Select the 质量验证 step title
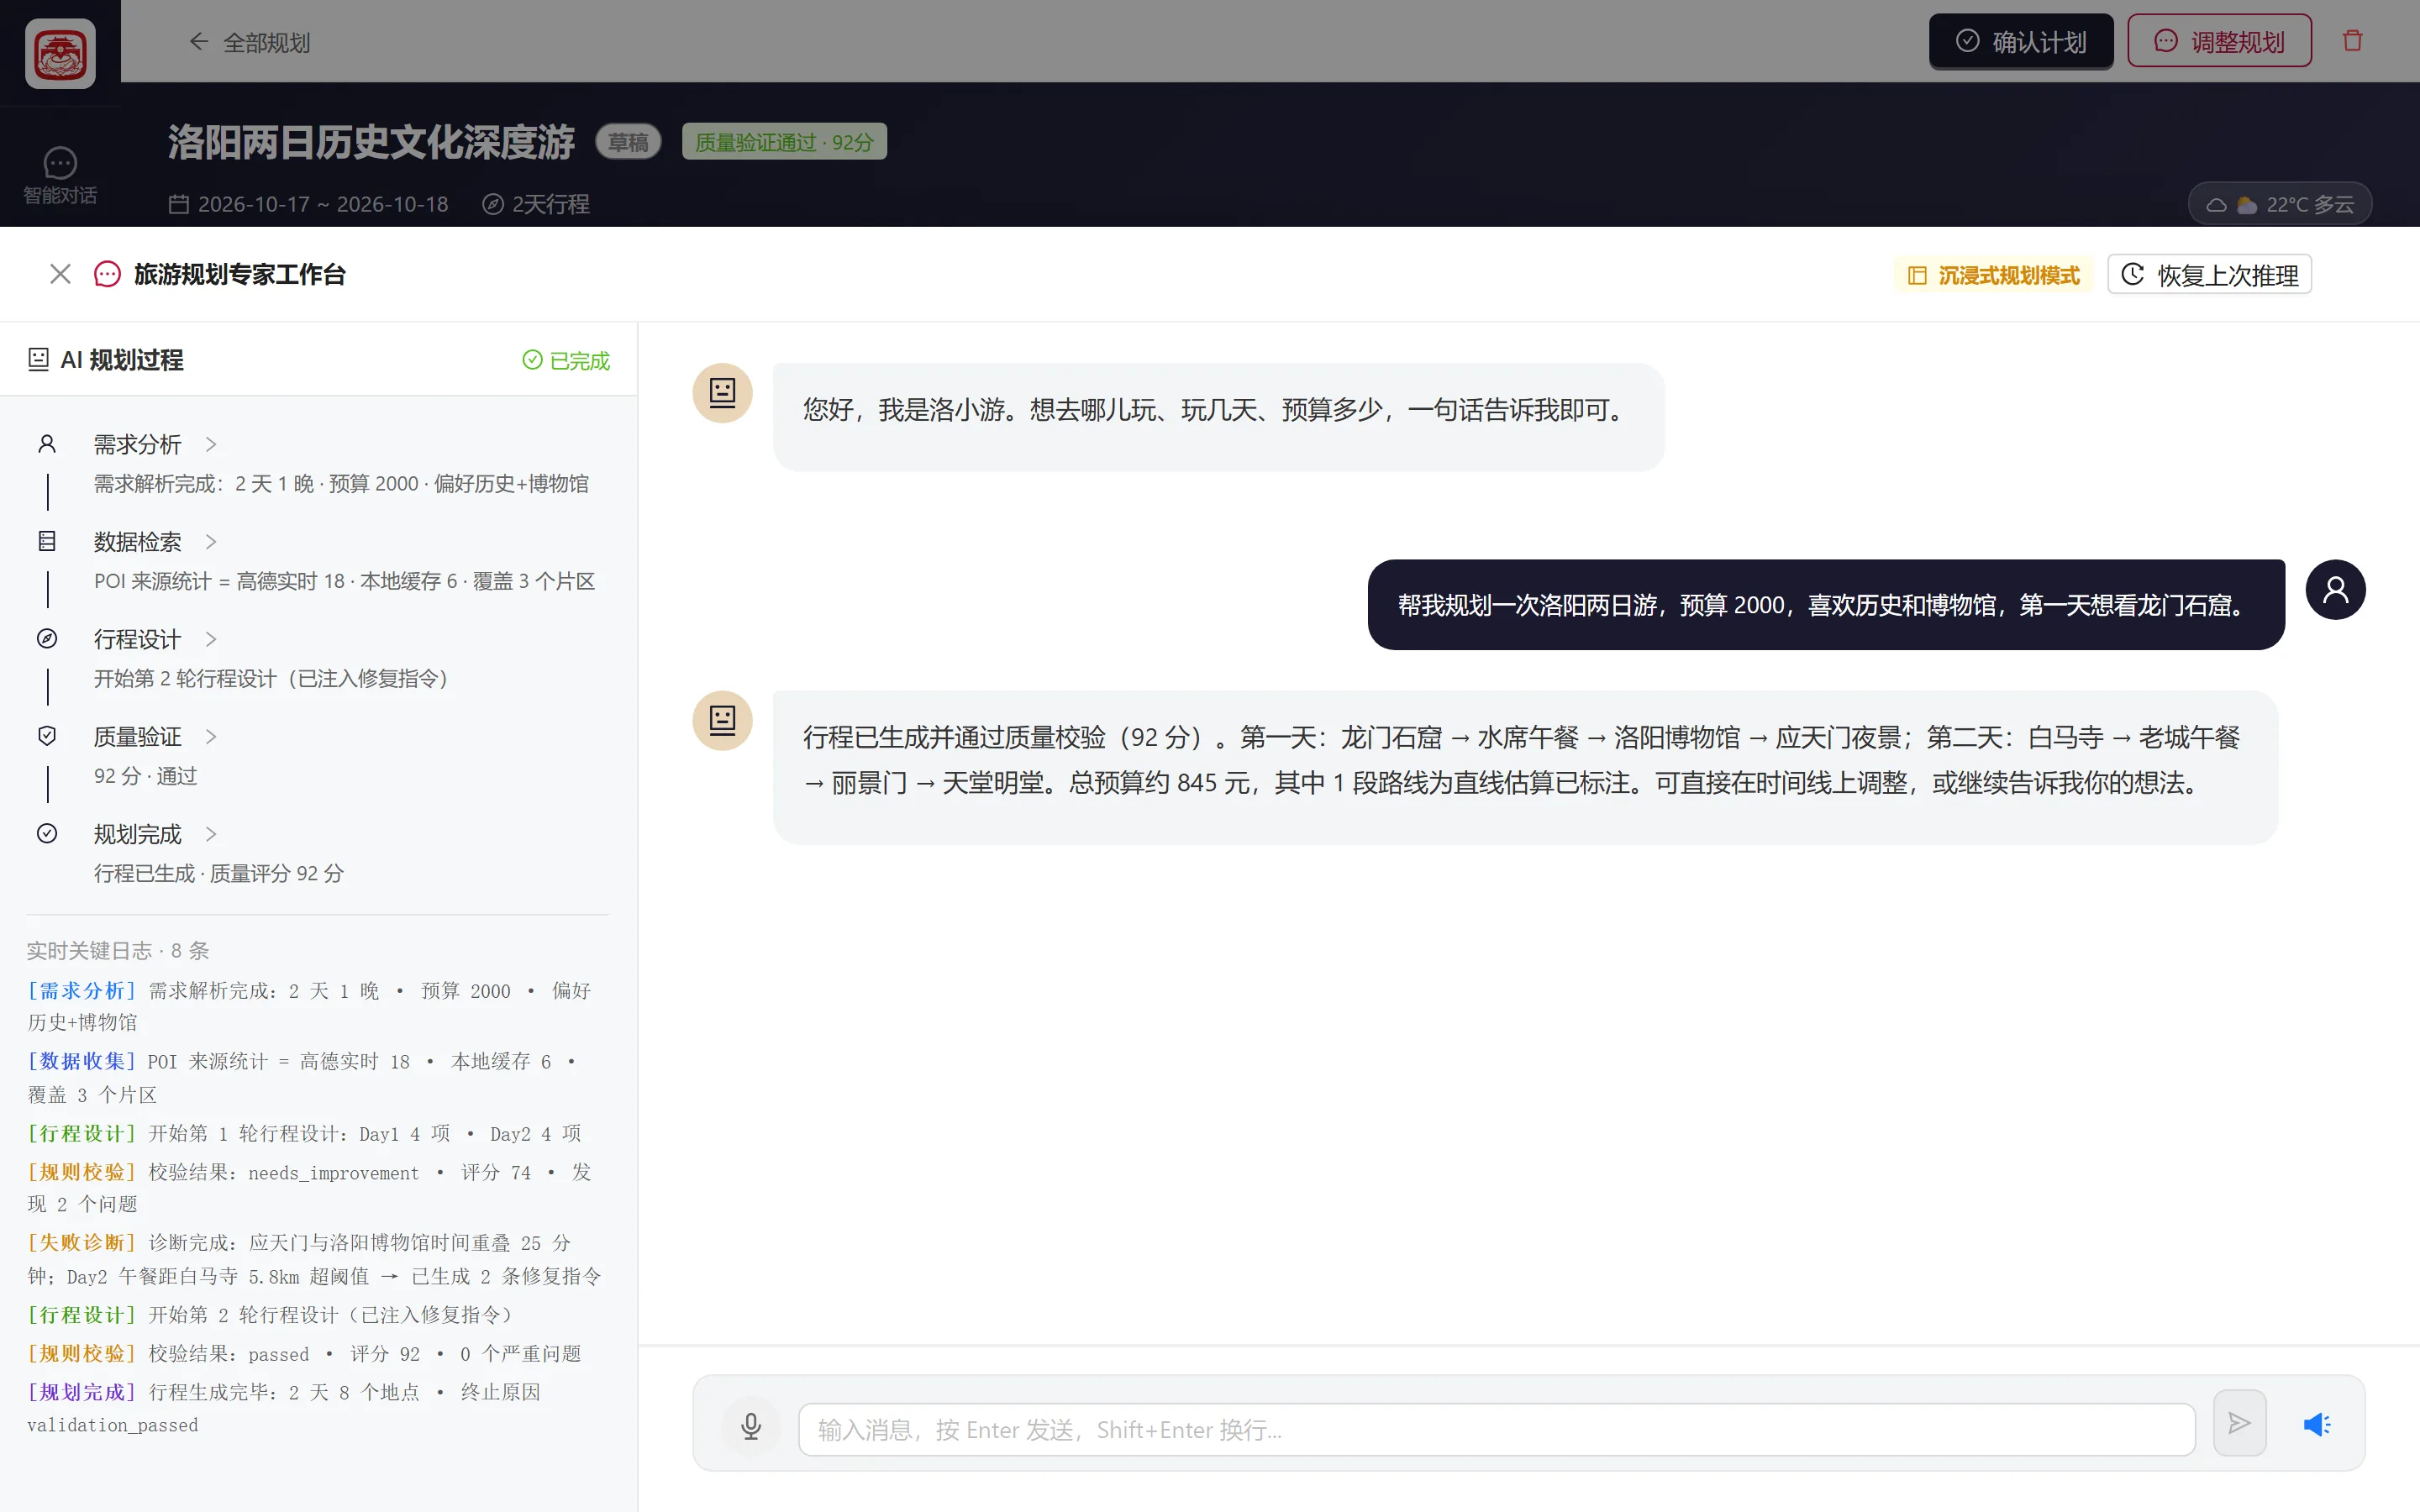Viewport: 2420px width, 1512px height. pos(137,737)
